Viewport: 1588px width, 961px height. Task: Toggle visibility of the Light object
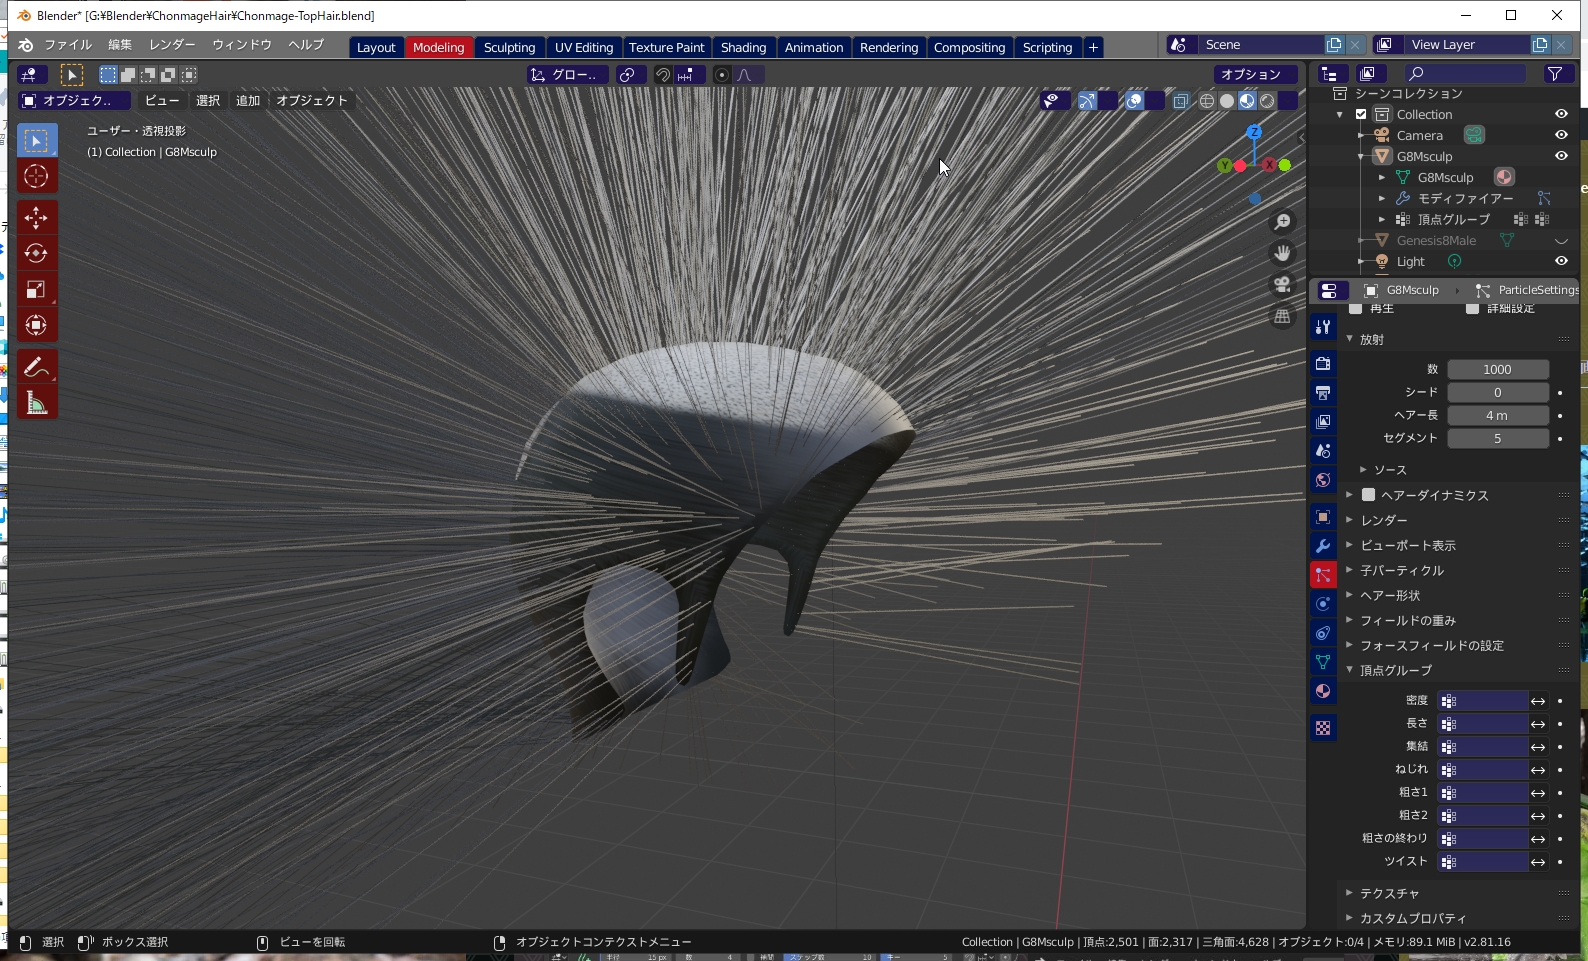[x=1560, y=261]
